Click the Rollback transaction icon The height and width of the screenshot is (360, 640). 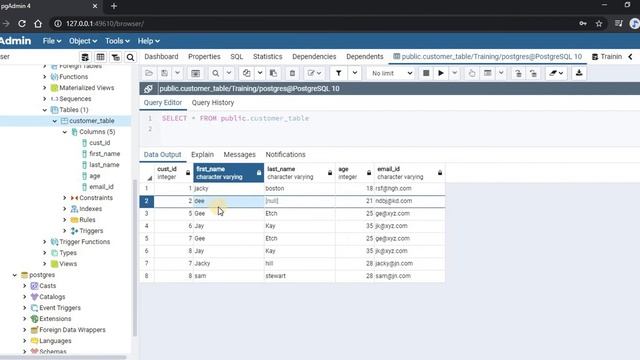point(533,73)
